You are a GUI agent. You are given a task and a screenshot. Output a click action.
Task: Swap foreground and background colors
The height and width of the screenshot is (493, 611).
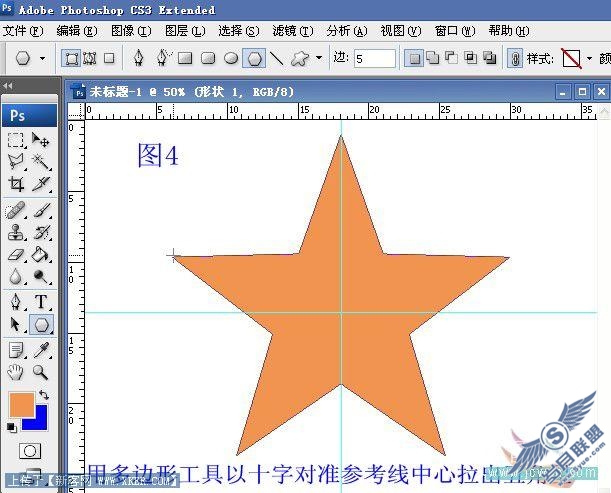44,396
